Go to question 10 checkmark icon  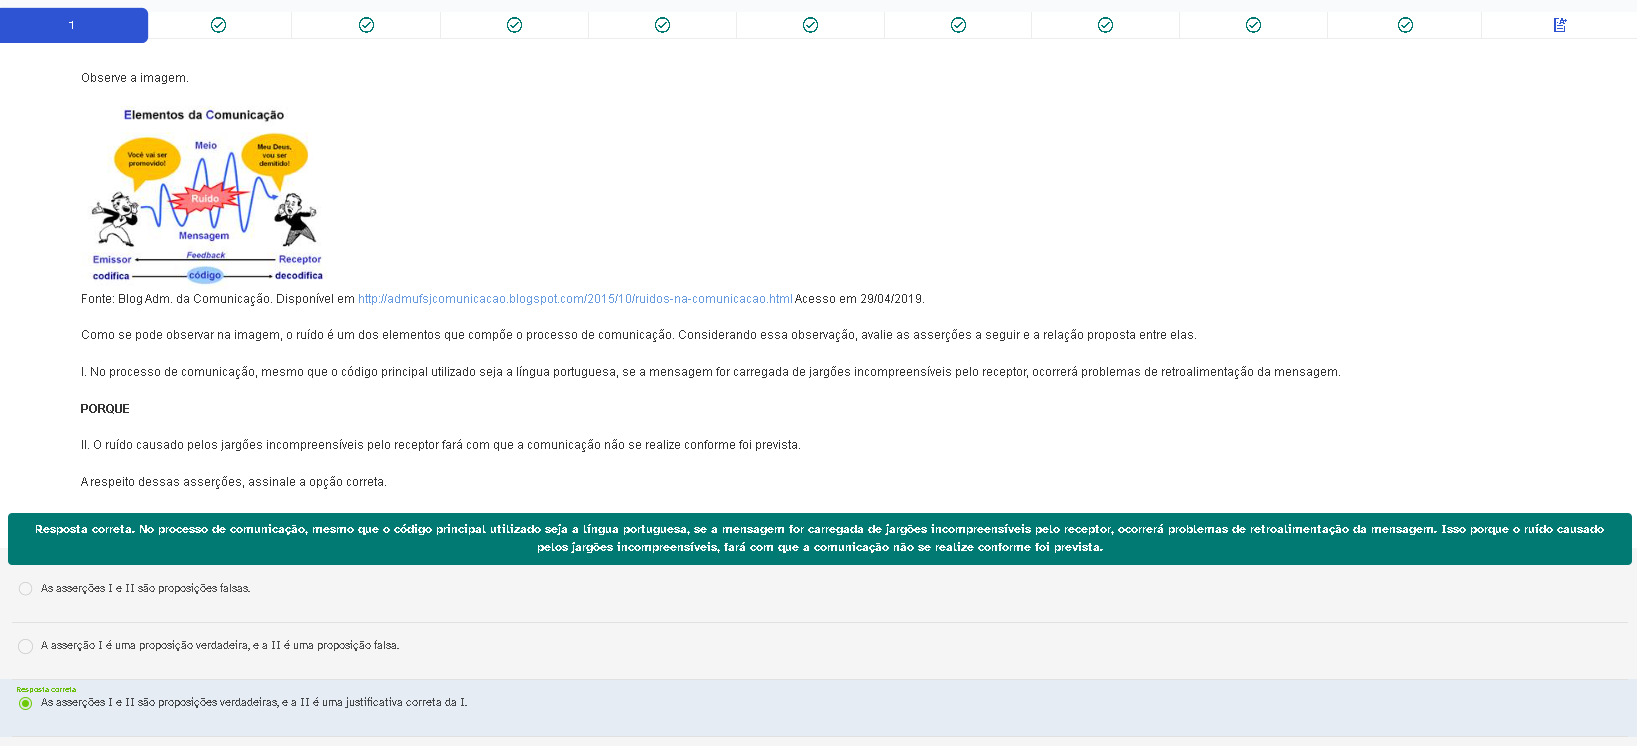[x=1405, y=25]
